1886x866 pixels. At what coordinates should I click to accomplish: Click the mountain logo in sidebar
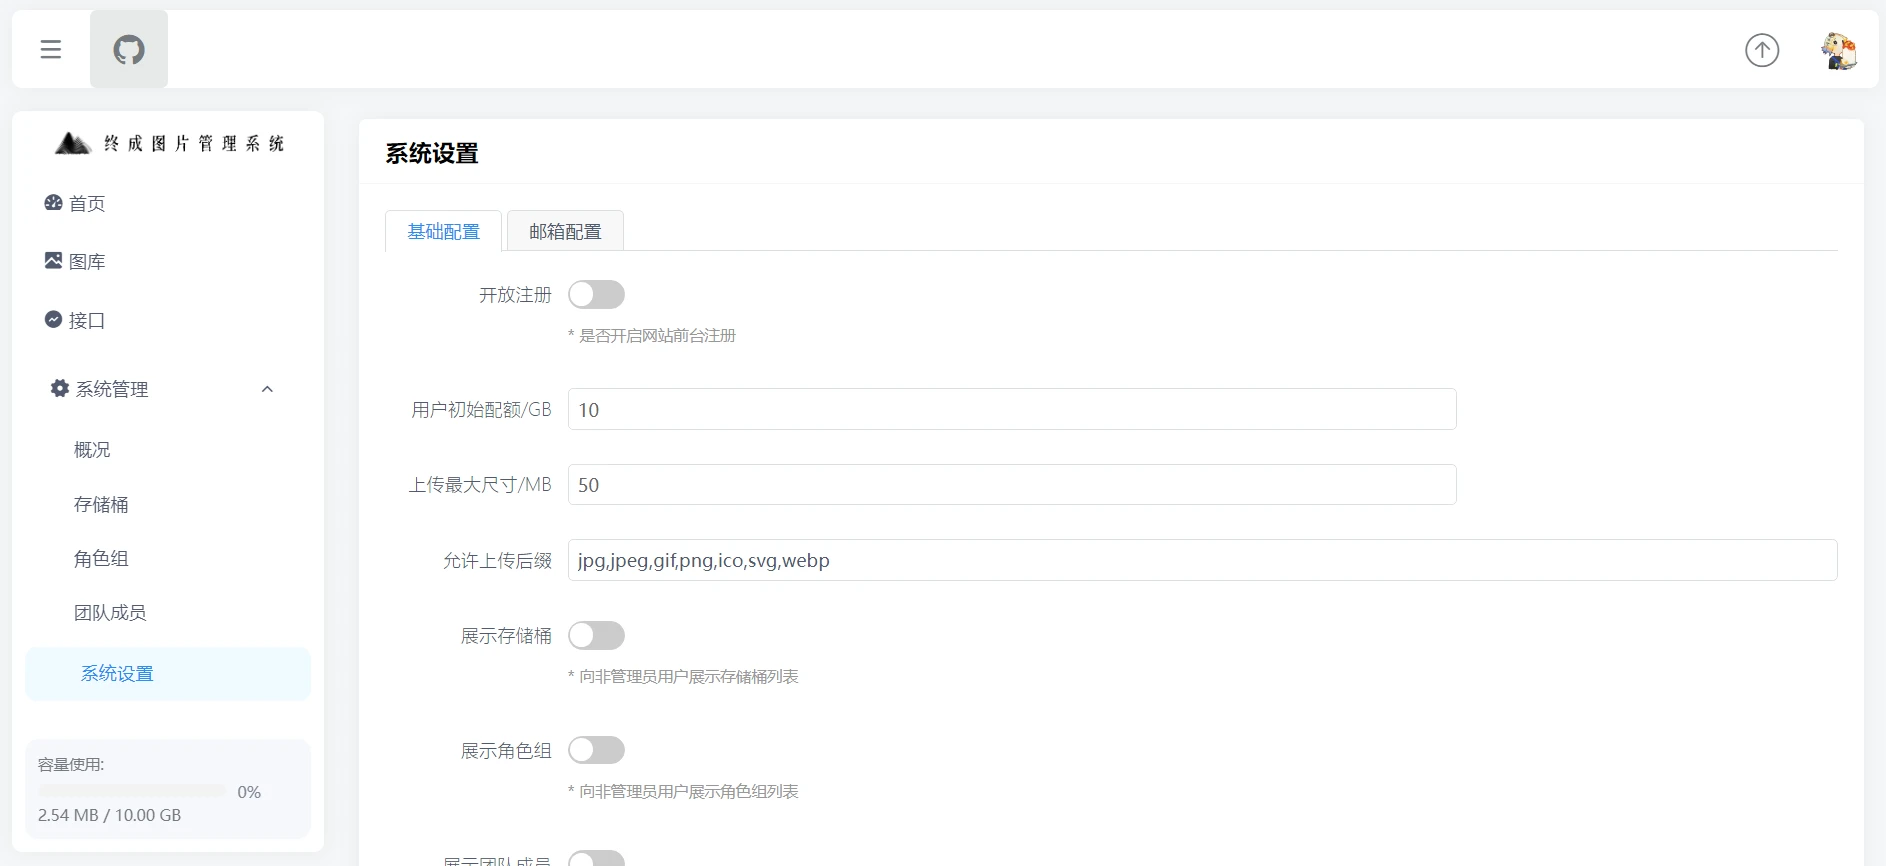[72, 144]
